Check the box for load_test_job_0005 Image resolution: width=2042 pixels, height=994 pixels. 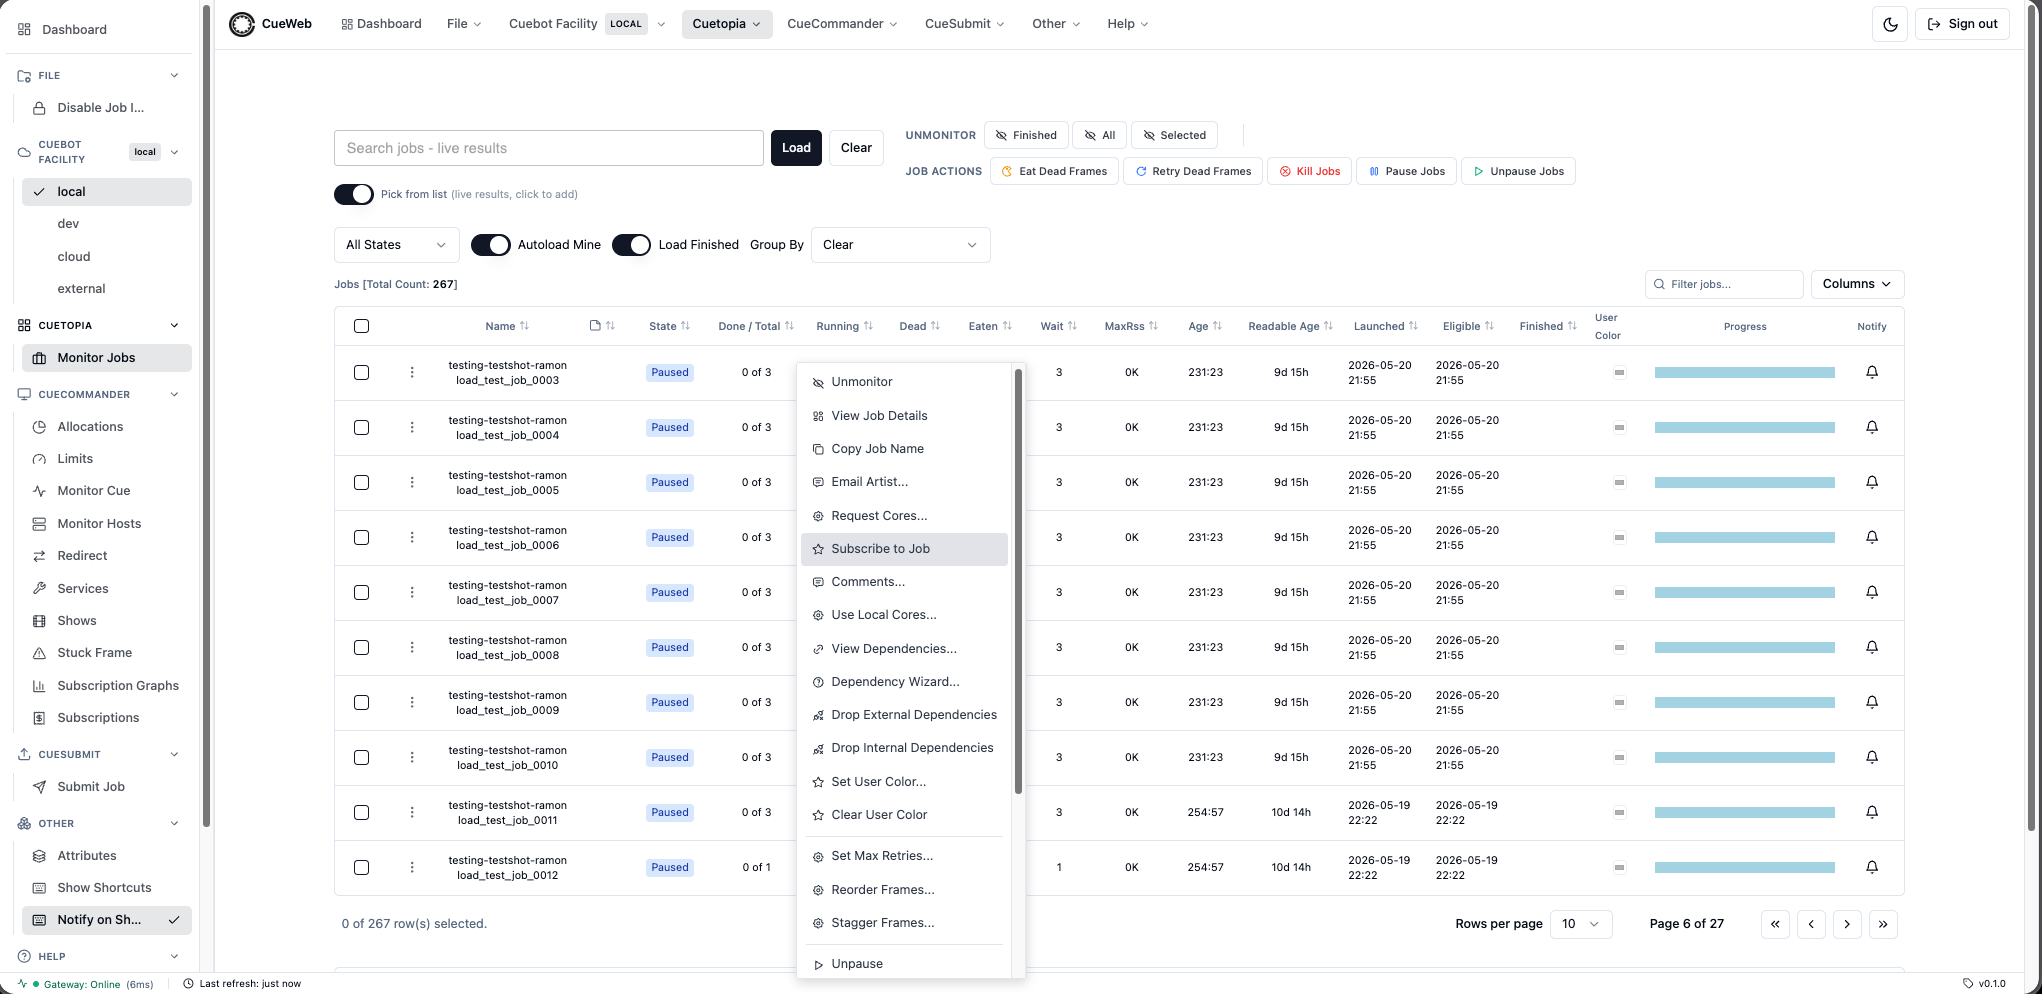coord(362,482)
